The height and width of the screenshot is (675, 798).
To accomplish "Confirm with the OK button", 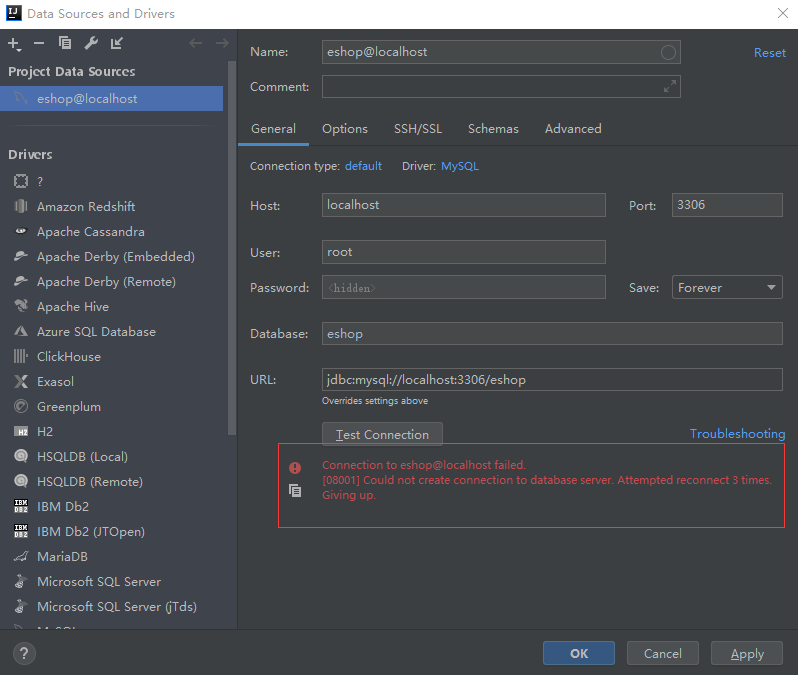I will tap(579, 653).
